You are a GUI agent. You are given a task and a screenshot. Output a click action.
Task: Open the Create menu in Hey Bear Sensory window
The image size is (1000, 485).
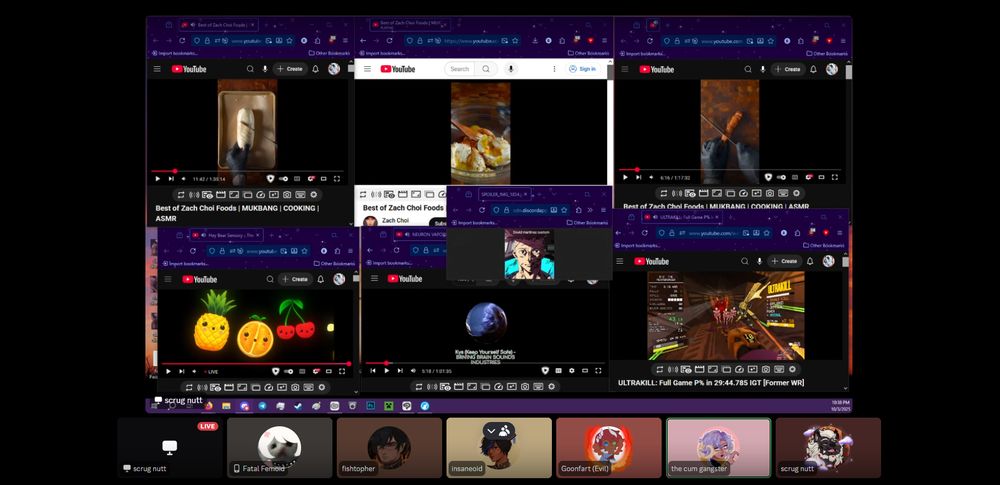[x=295, y=279]
